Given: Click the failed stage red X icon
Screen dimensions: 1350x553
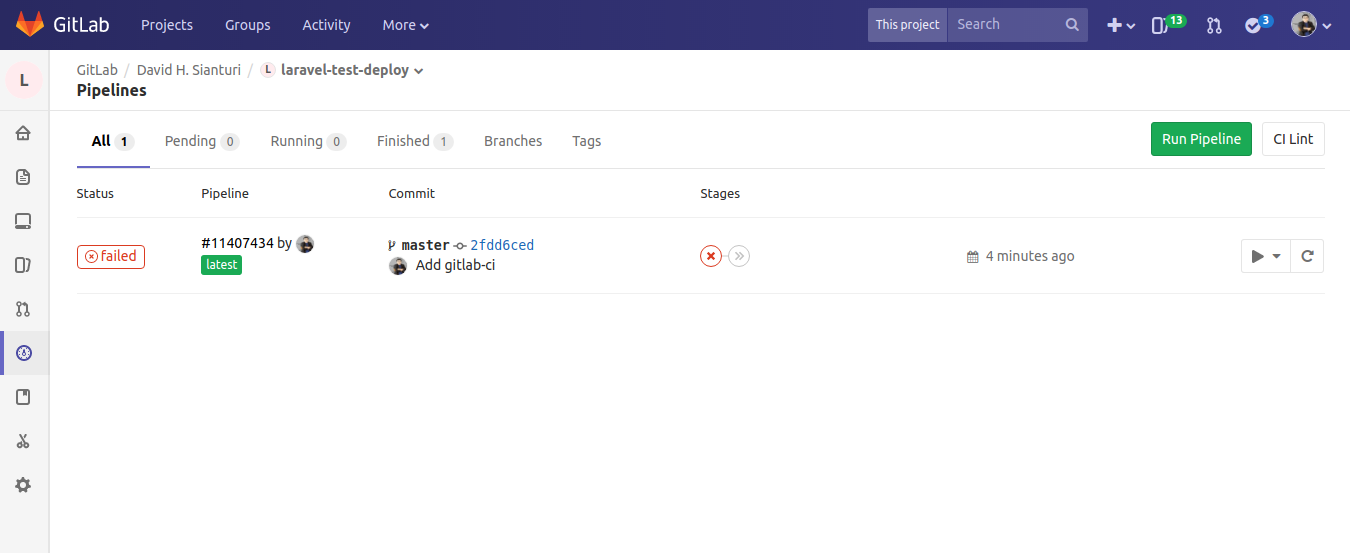Looking at the screenshot, I should [711, 256].
